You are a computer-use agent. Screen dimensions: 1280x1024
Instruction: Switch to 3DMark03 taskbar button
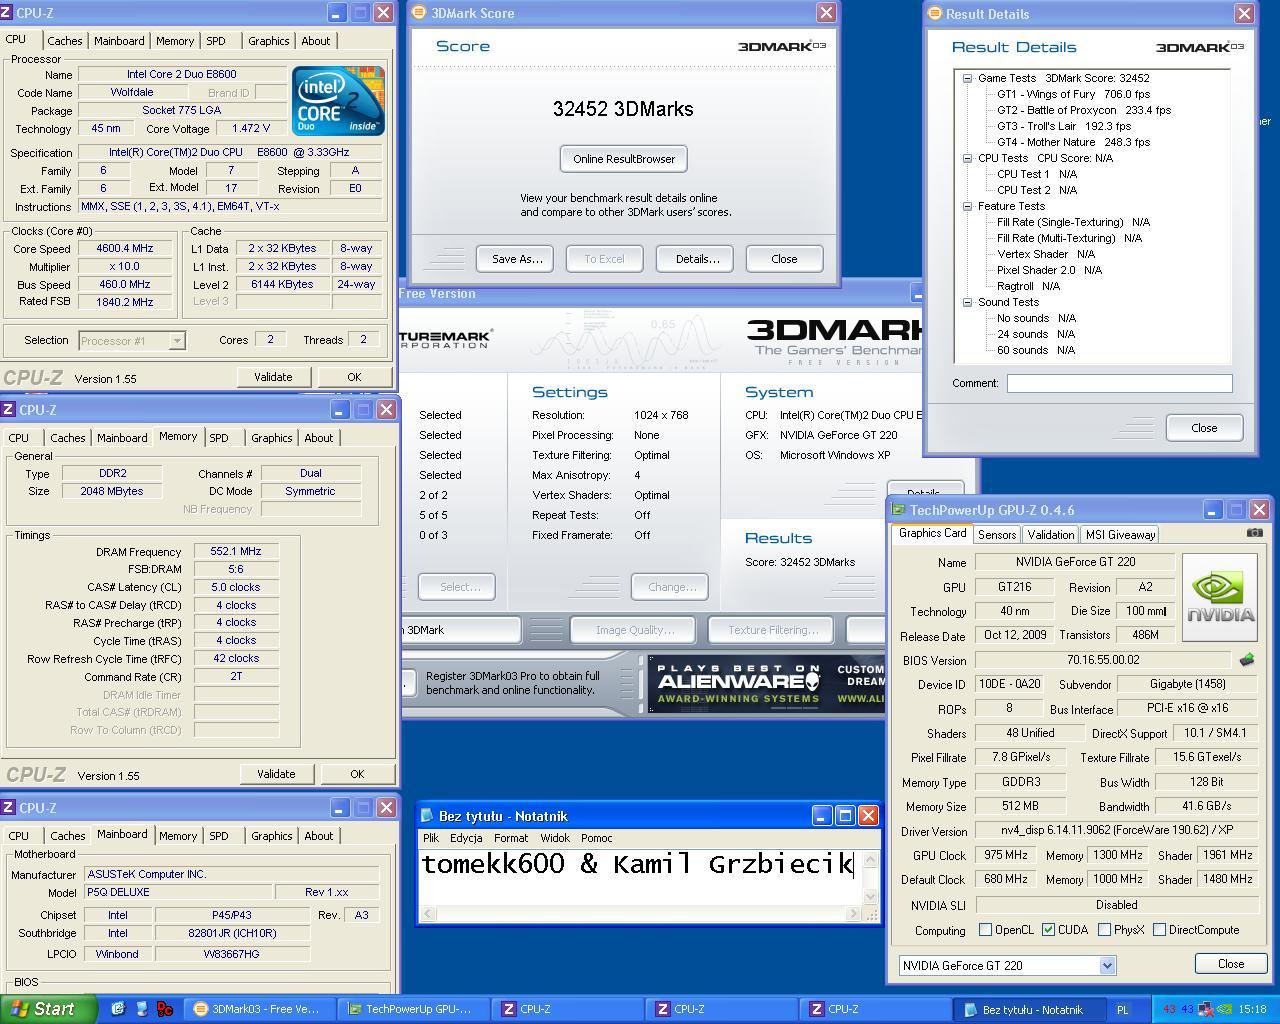259,1009
